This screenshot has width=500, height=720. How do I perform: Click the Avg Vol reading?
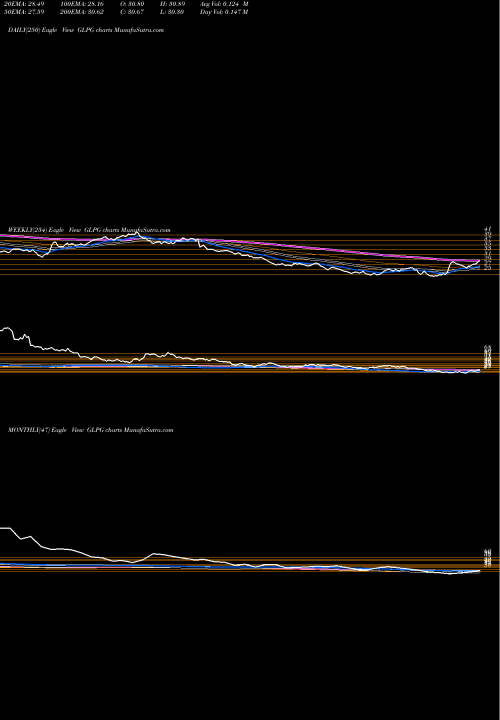tap(224, 4)
